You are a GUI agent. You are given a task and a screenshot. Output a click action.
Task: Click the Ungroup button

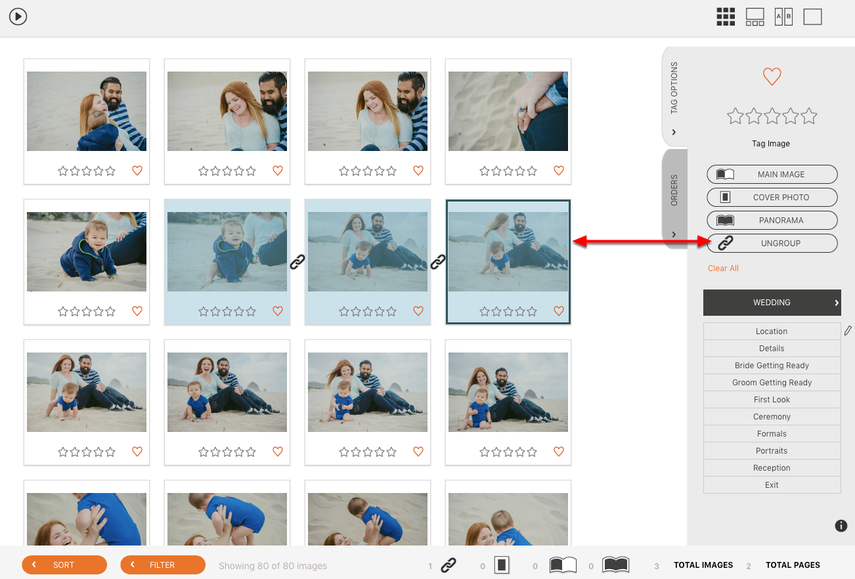(772, 243)
